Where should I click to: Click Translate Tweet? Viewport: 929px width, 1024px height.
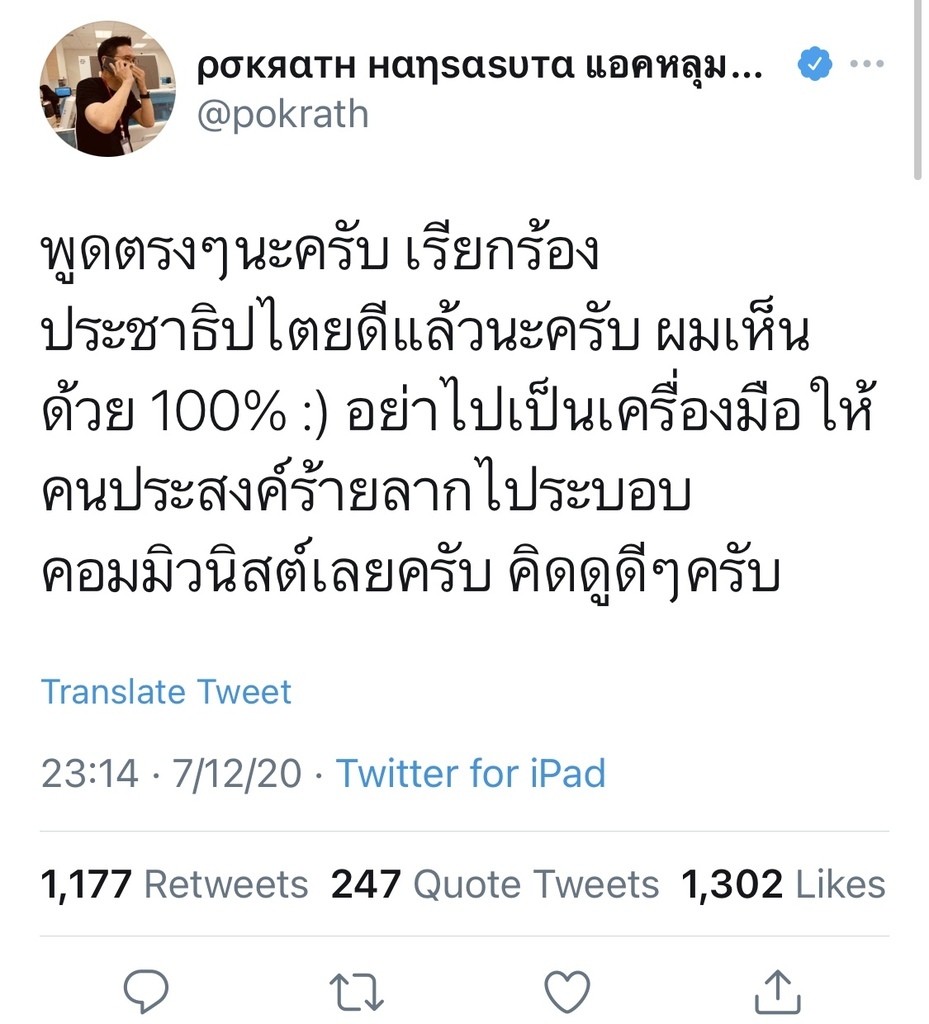pos(166,692)
